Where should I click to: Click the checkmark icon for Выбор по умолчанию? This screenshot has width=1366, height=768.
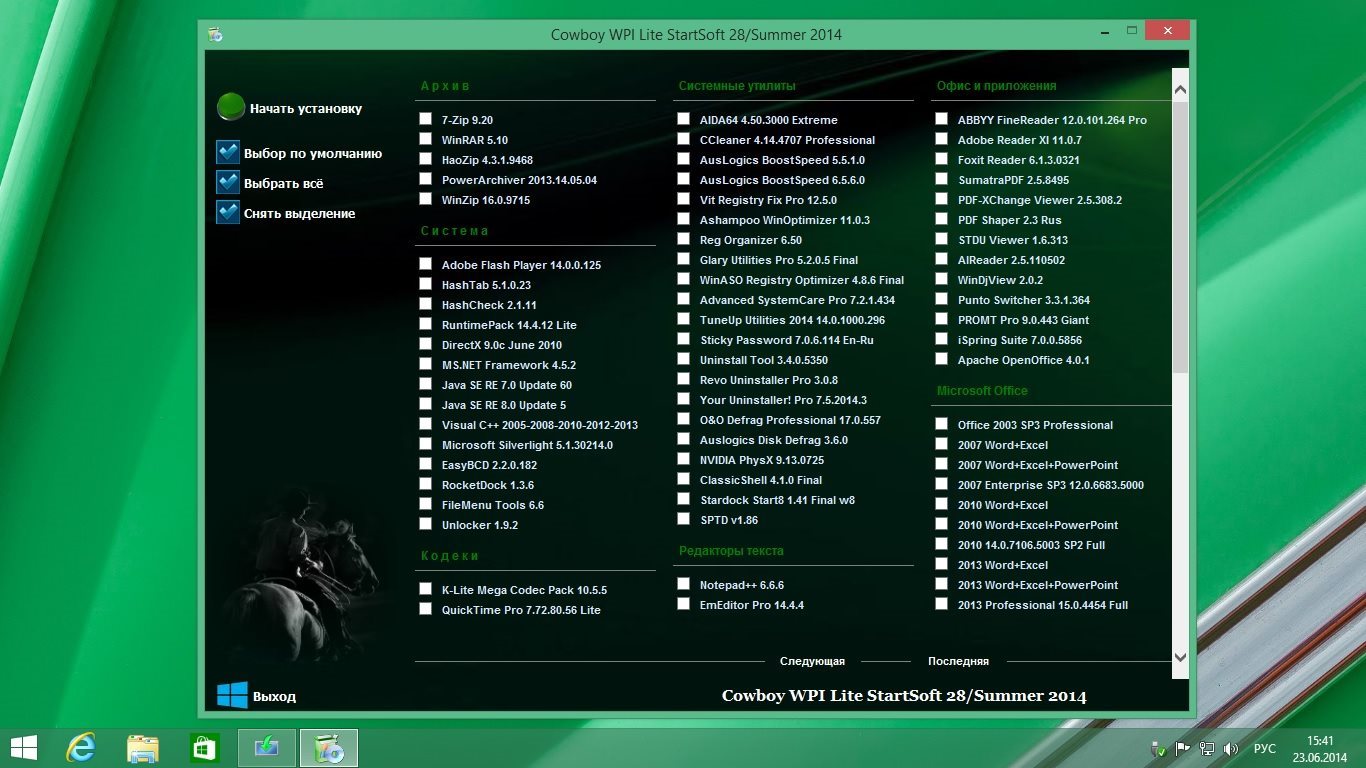click(x=228, y=152)
